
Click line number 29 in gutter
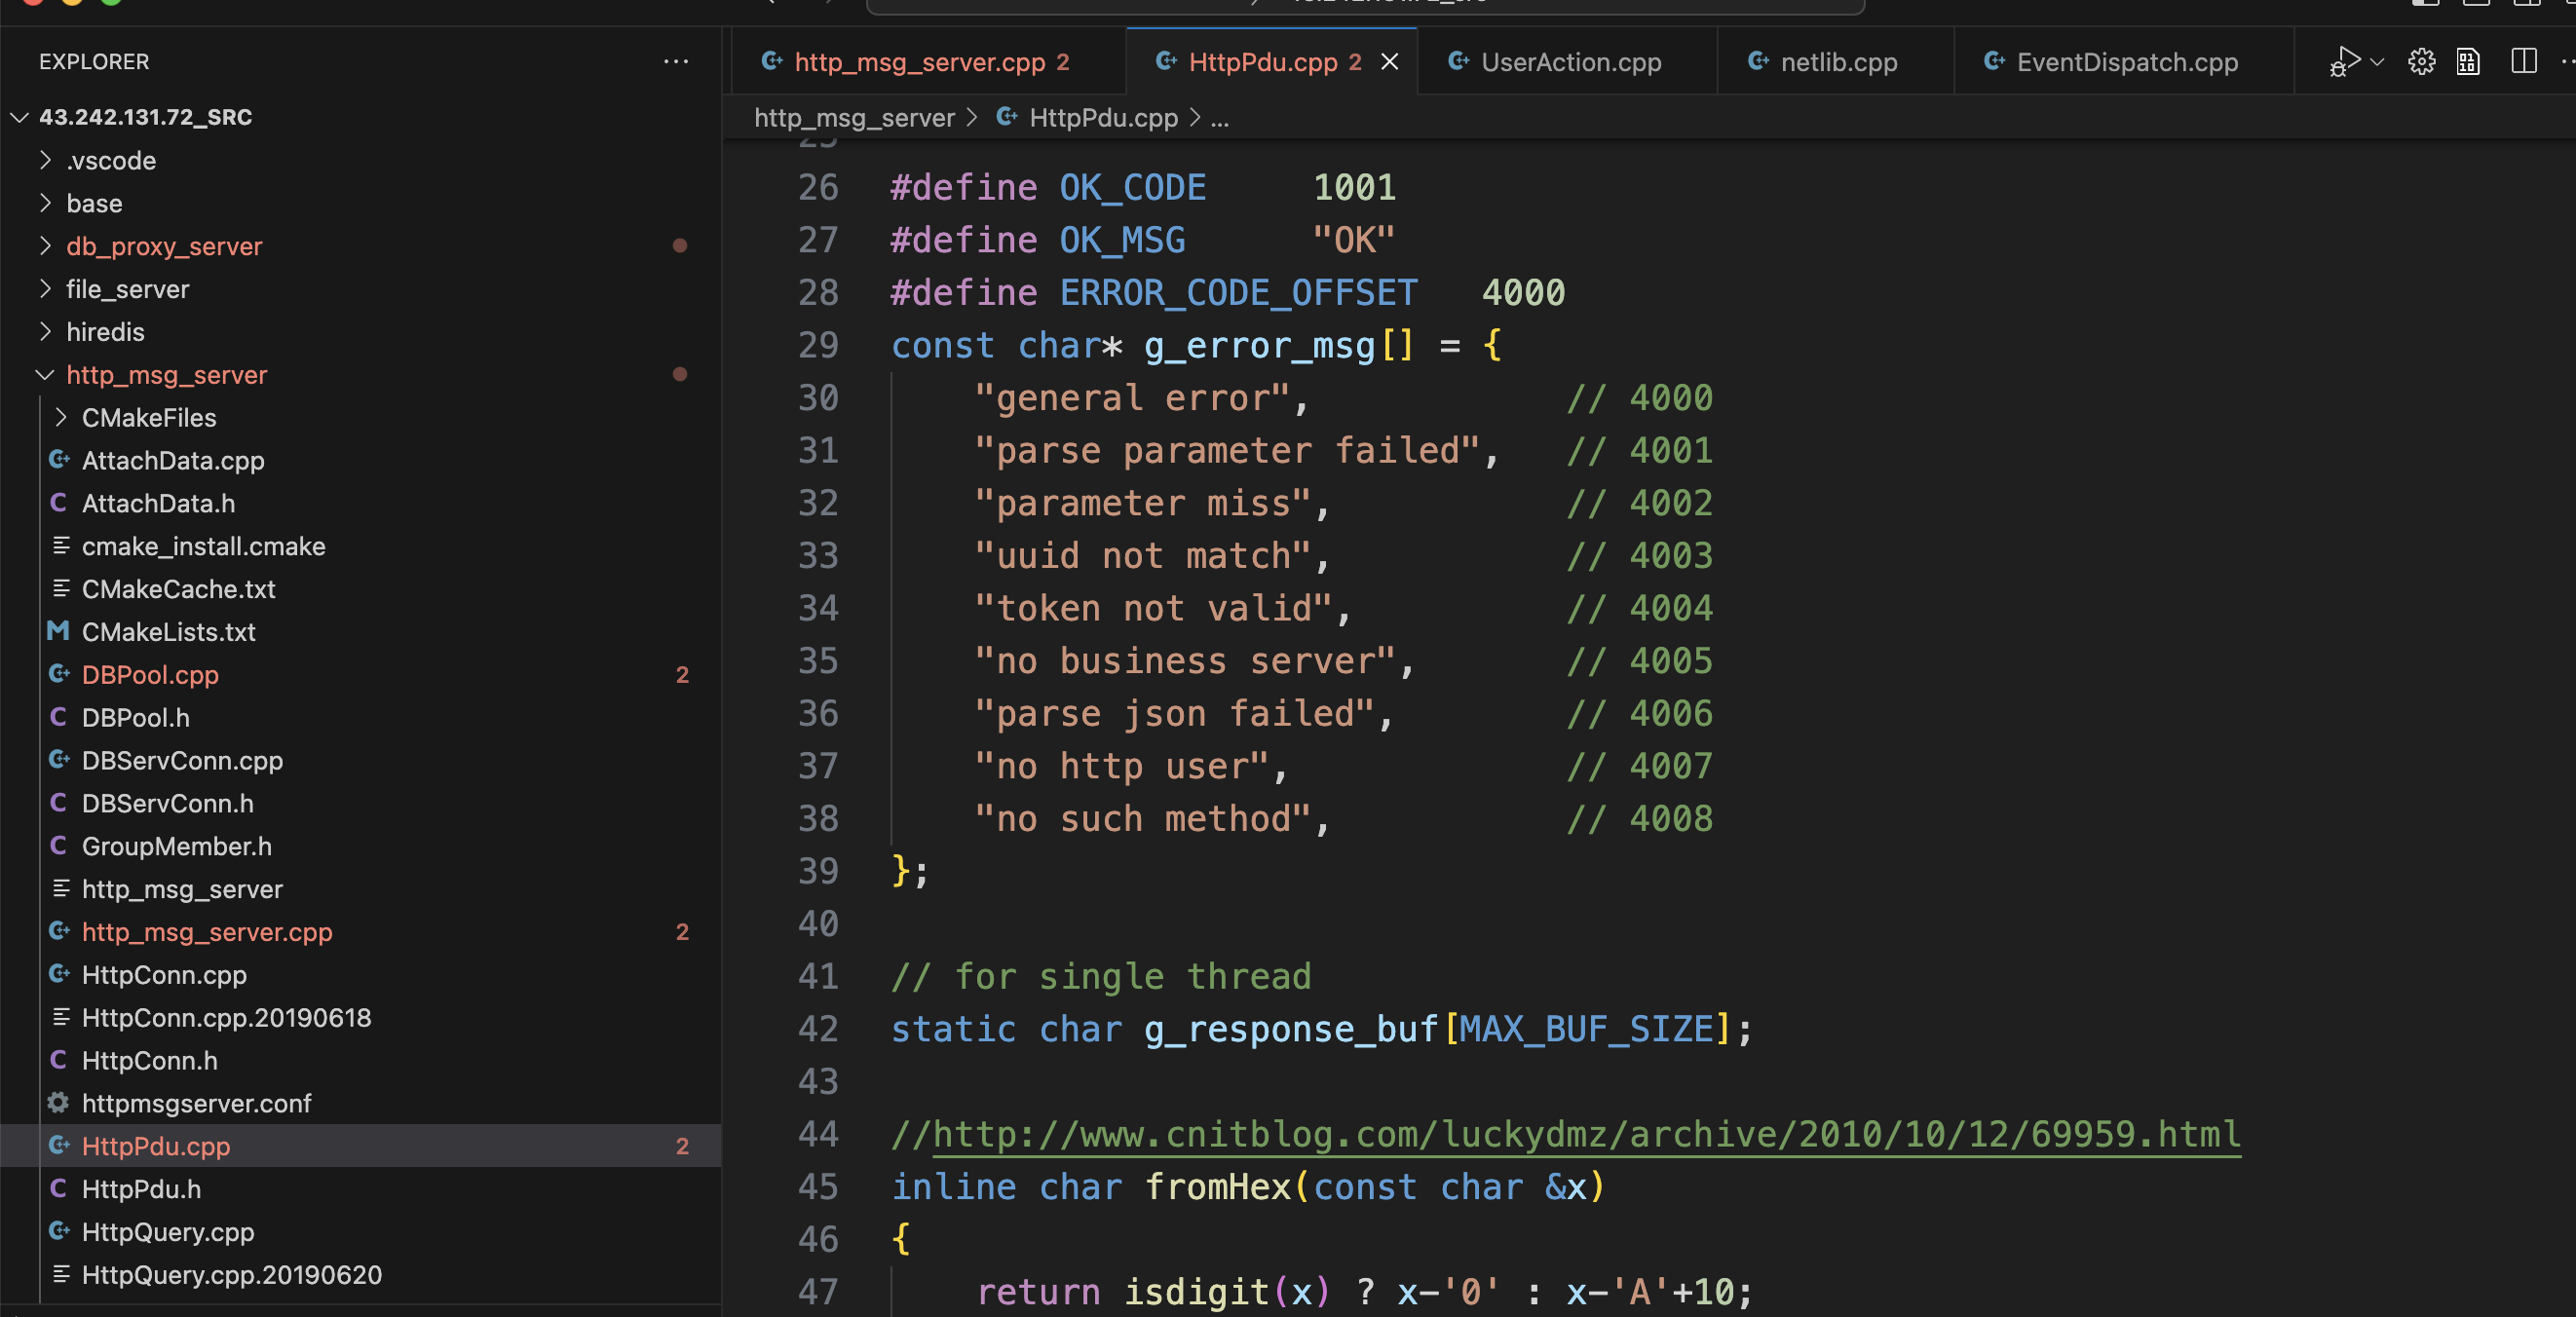click(x=818, y=345)
